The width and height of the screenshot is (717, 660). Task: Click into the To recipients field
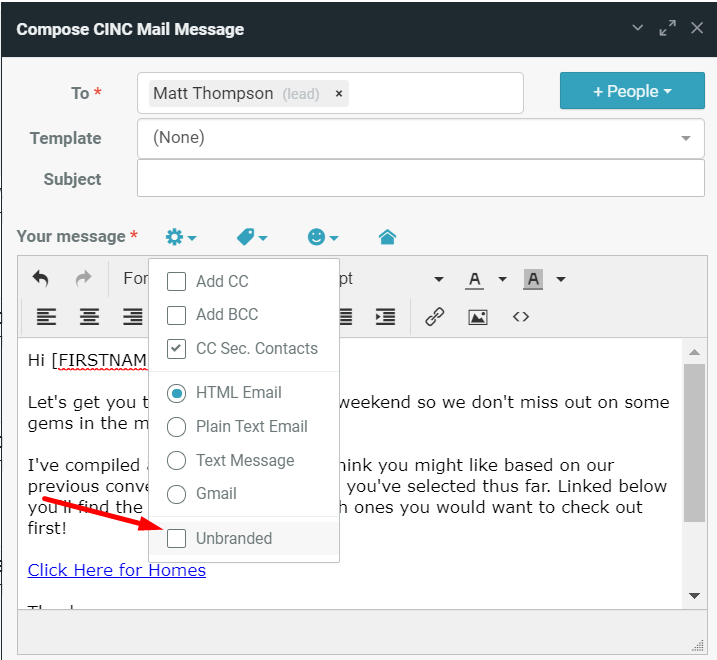click(x=330, y=93)
